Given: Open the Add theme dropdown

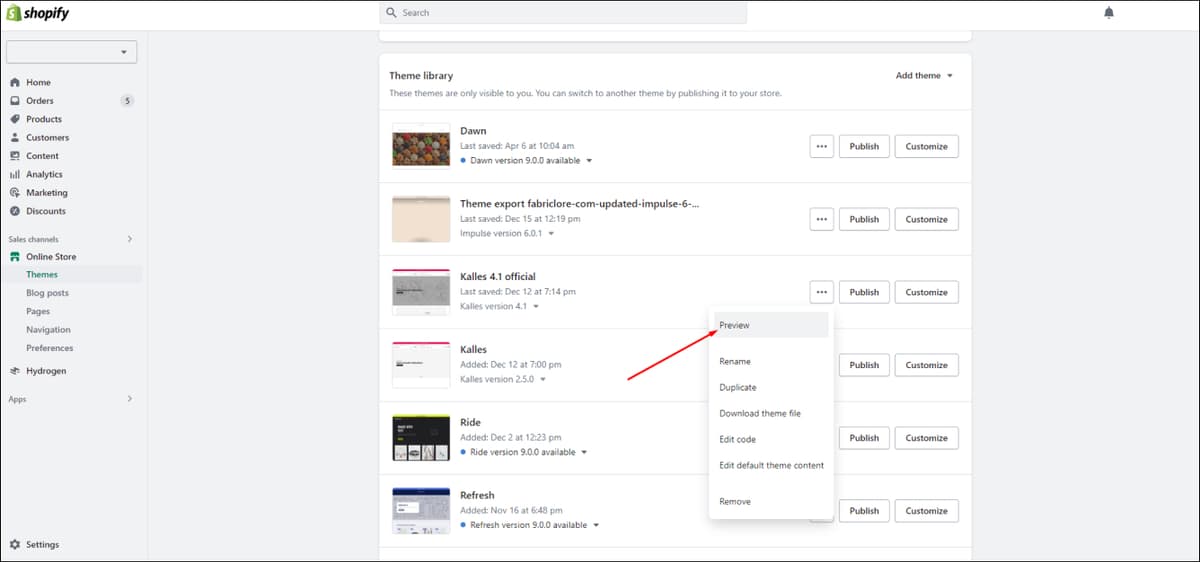Looking at the screenshot, I should click(x=925, y=76).
